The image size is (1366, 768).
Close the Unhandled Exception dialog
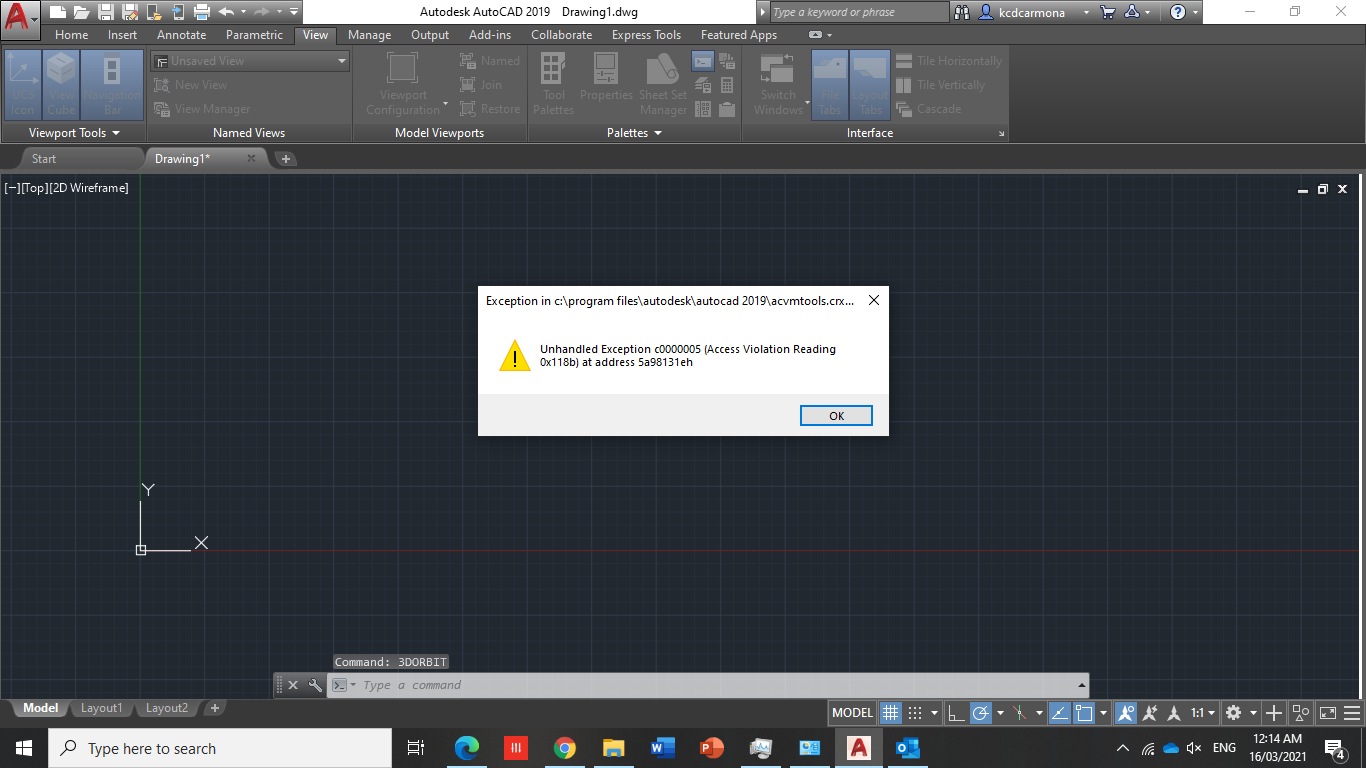pyautogui.click(x=873, y=300)
